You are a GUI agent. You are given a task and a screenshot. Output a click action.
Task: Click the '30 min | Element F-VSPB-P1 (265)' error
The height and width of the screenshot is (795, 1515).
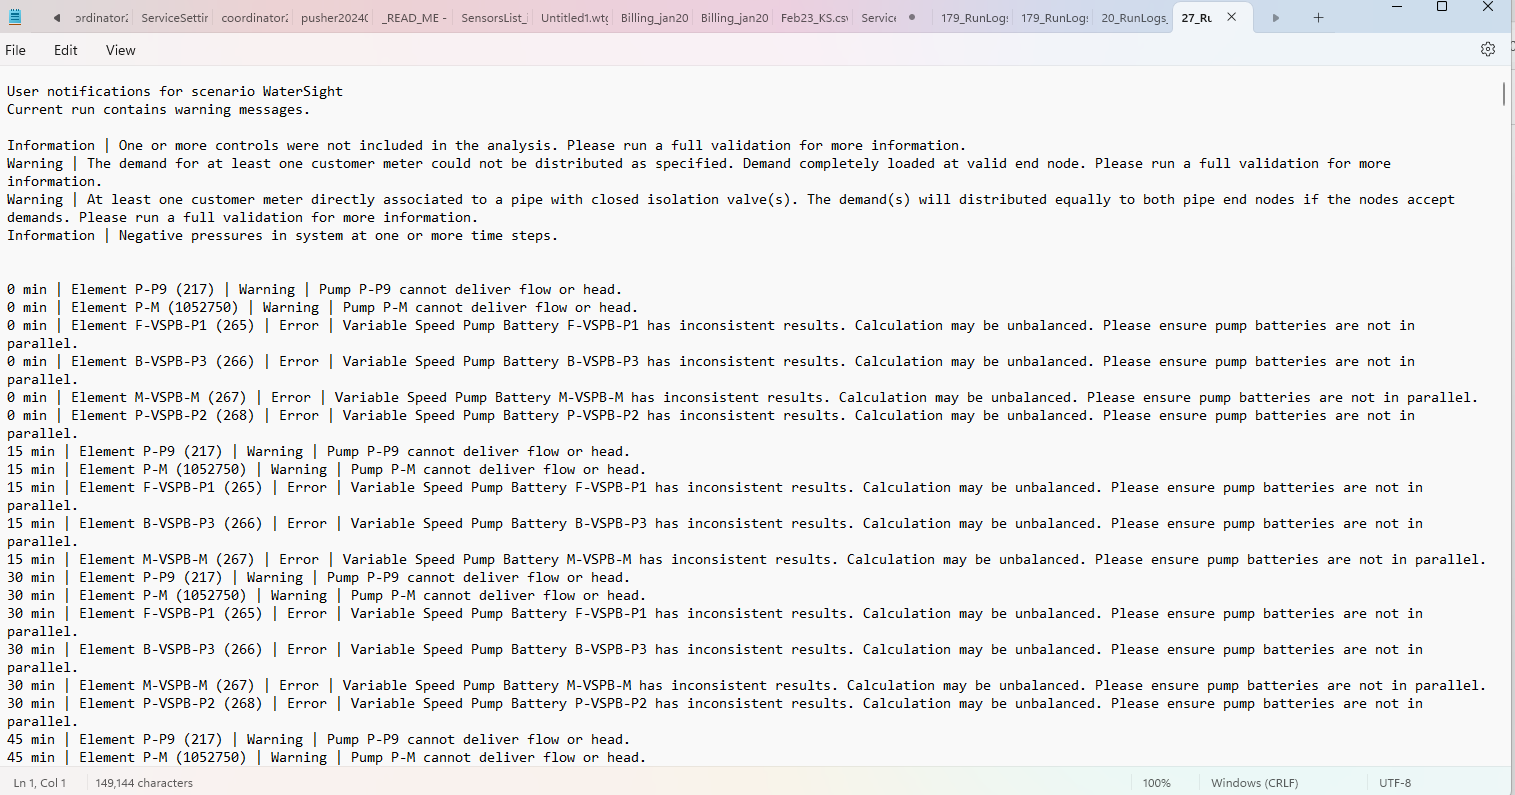[715, 622]
